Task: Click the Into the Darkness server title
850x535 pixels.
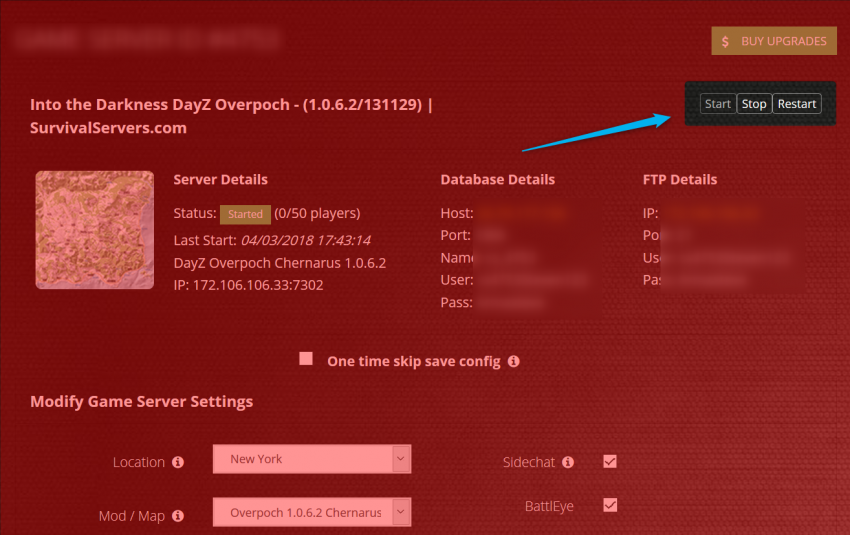Action: (x=231, y=116)
